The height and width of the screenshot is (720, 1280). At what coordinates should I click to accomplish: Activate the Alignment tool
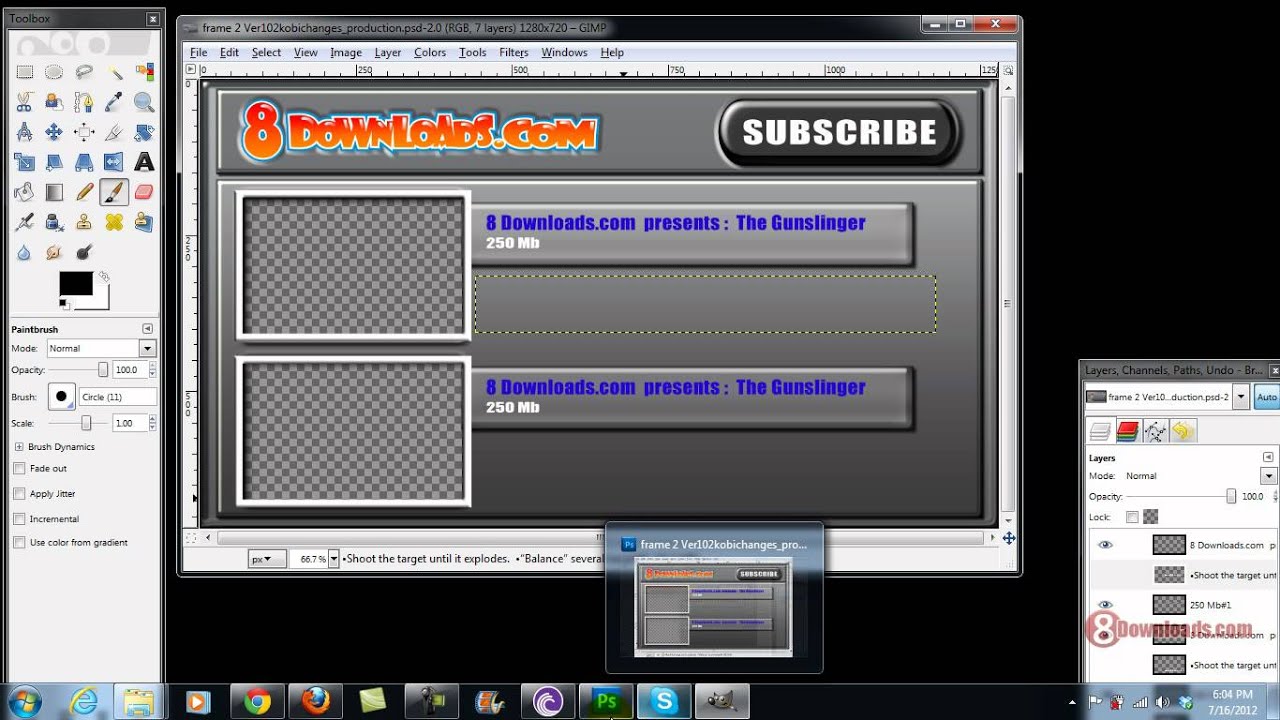click(x=84, y=132)
